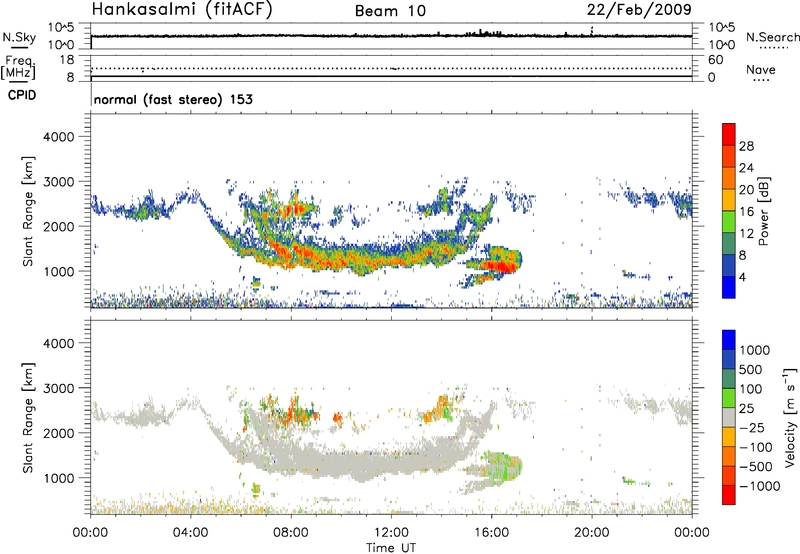800x554 pixels.
Task: Click the N.Sky noise trace line
Action: coord(391,36)
